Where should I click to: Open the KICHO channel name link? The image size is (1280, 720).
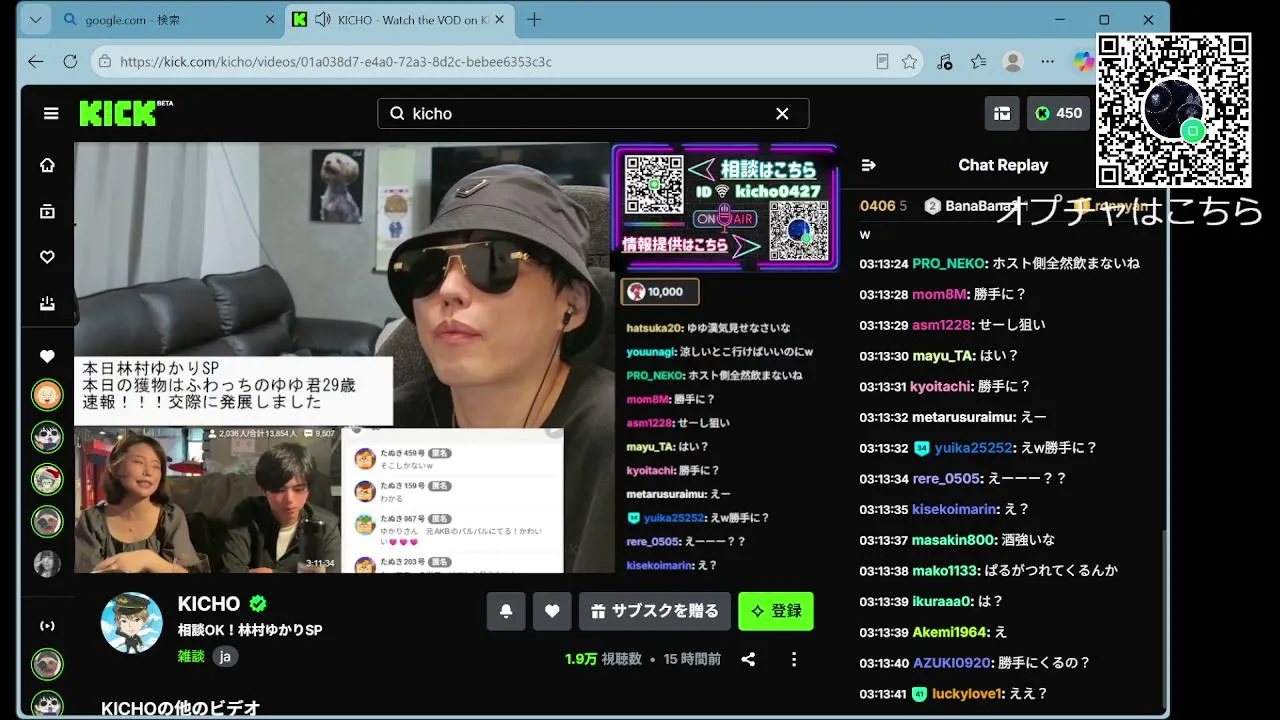tap(209, 604)
